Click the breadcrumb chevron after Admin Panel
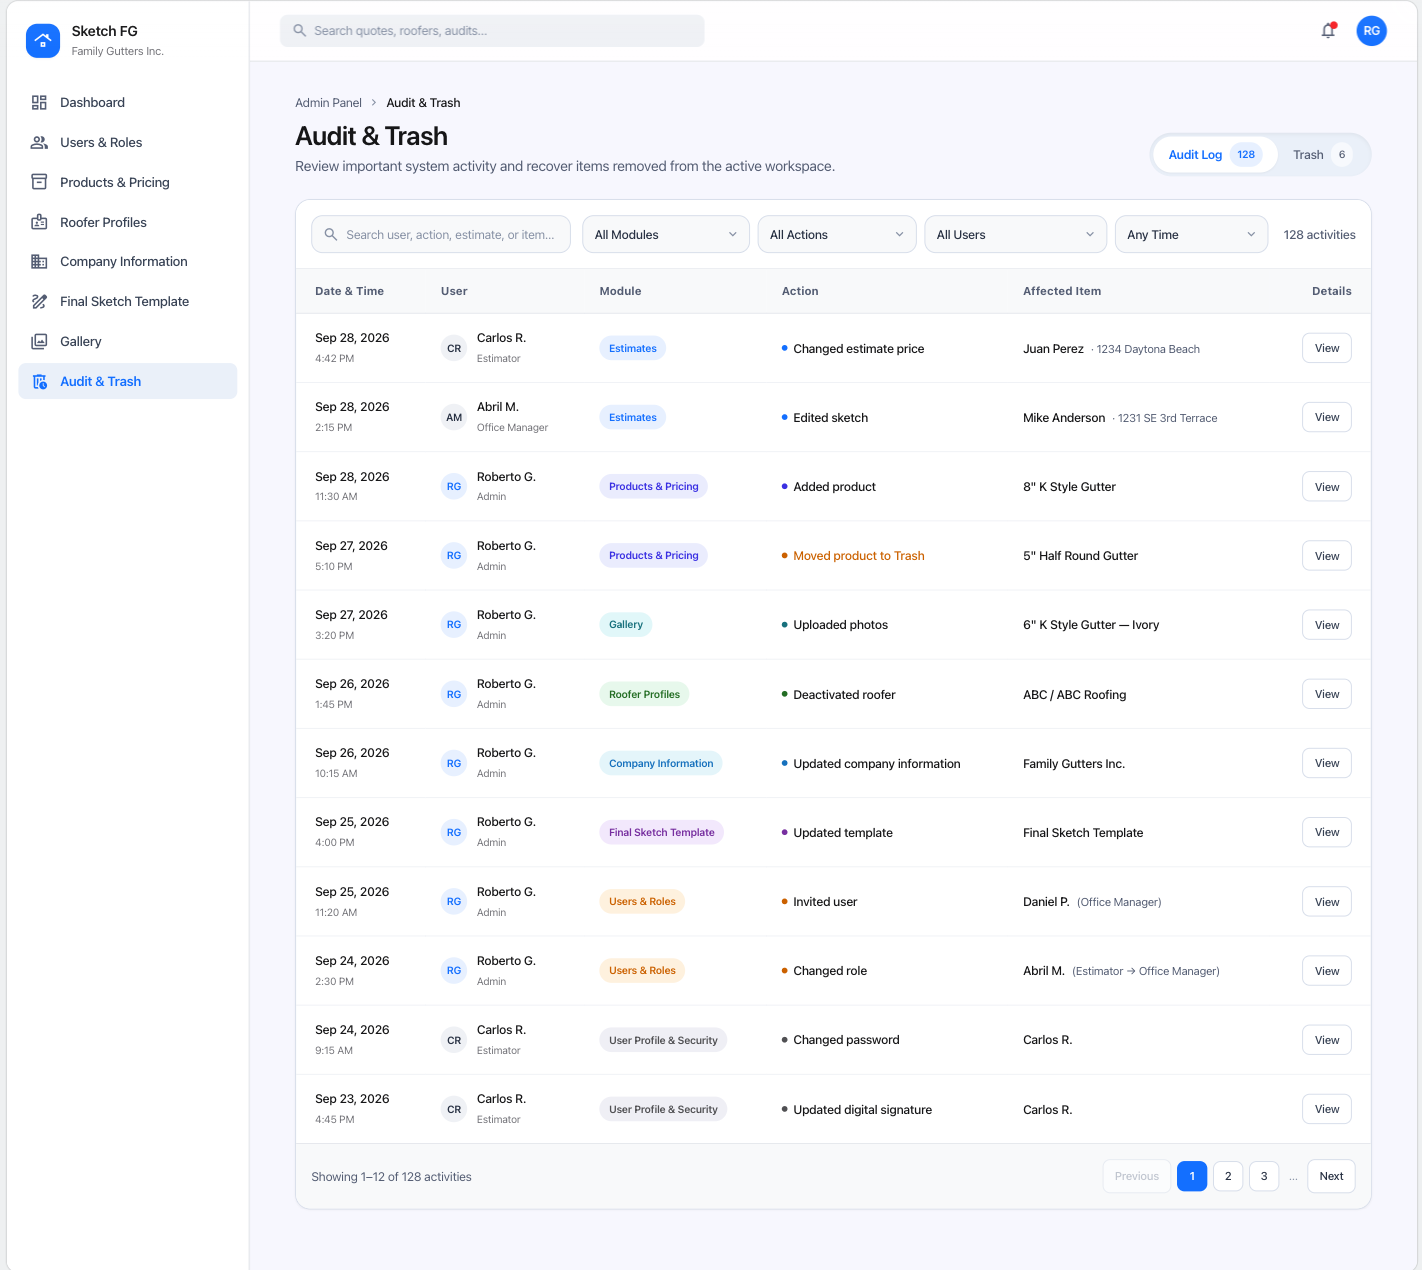The image size is (1422, 1270). 374,103
